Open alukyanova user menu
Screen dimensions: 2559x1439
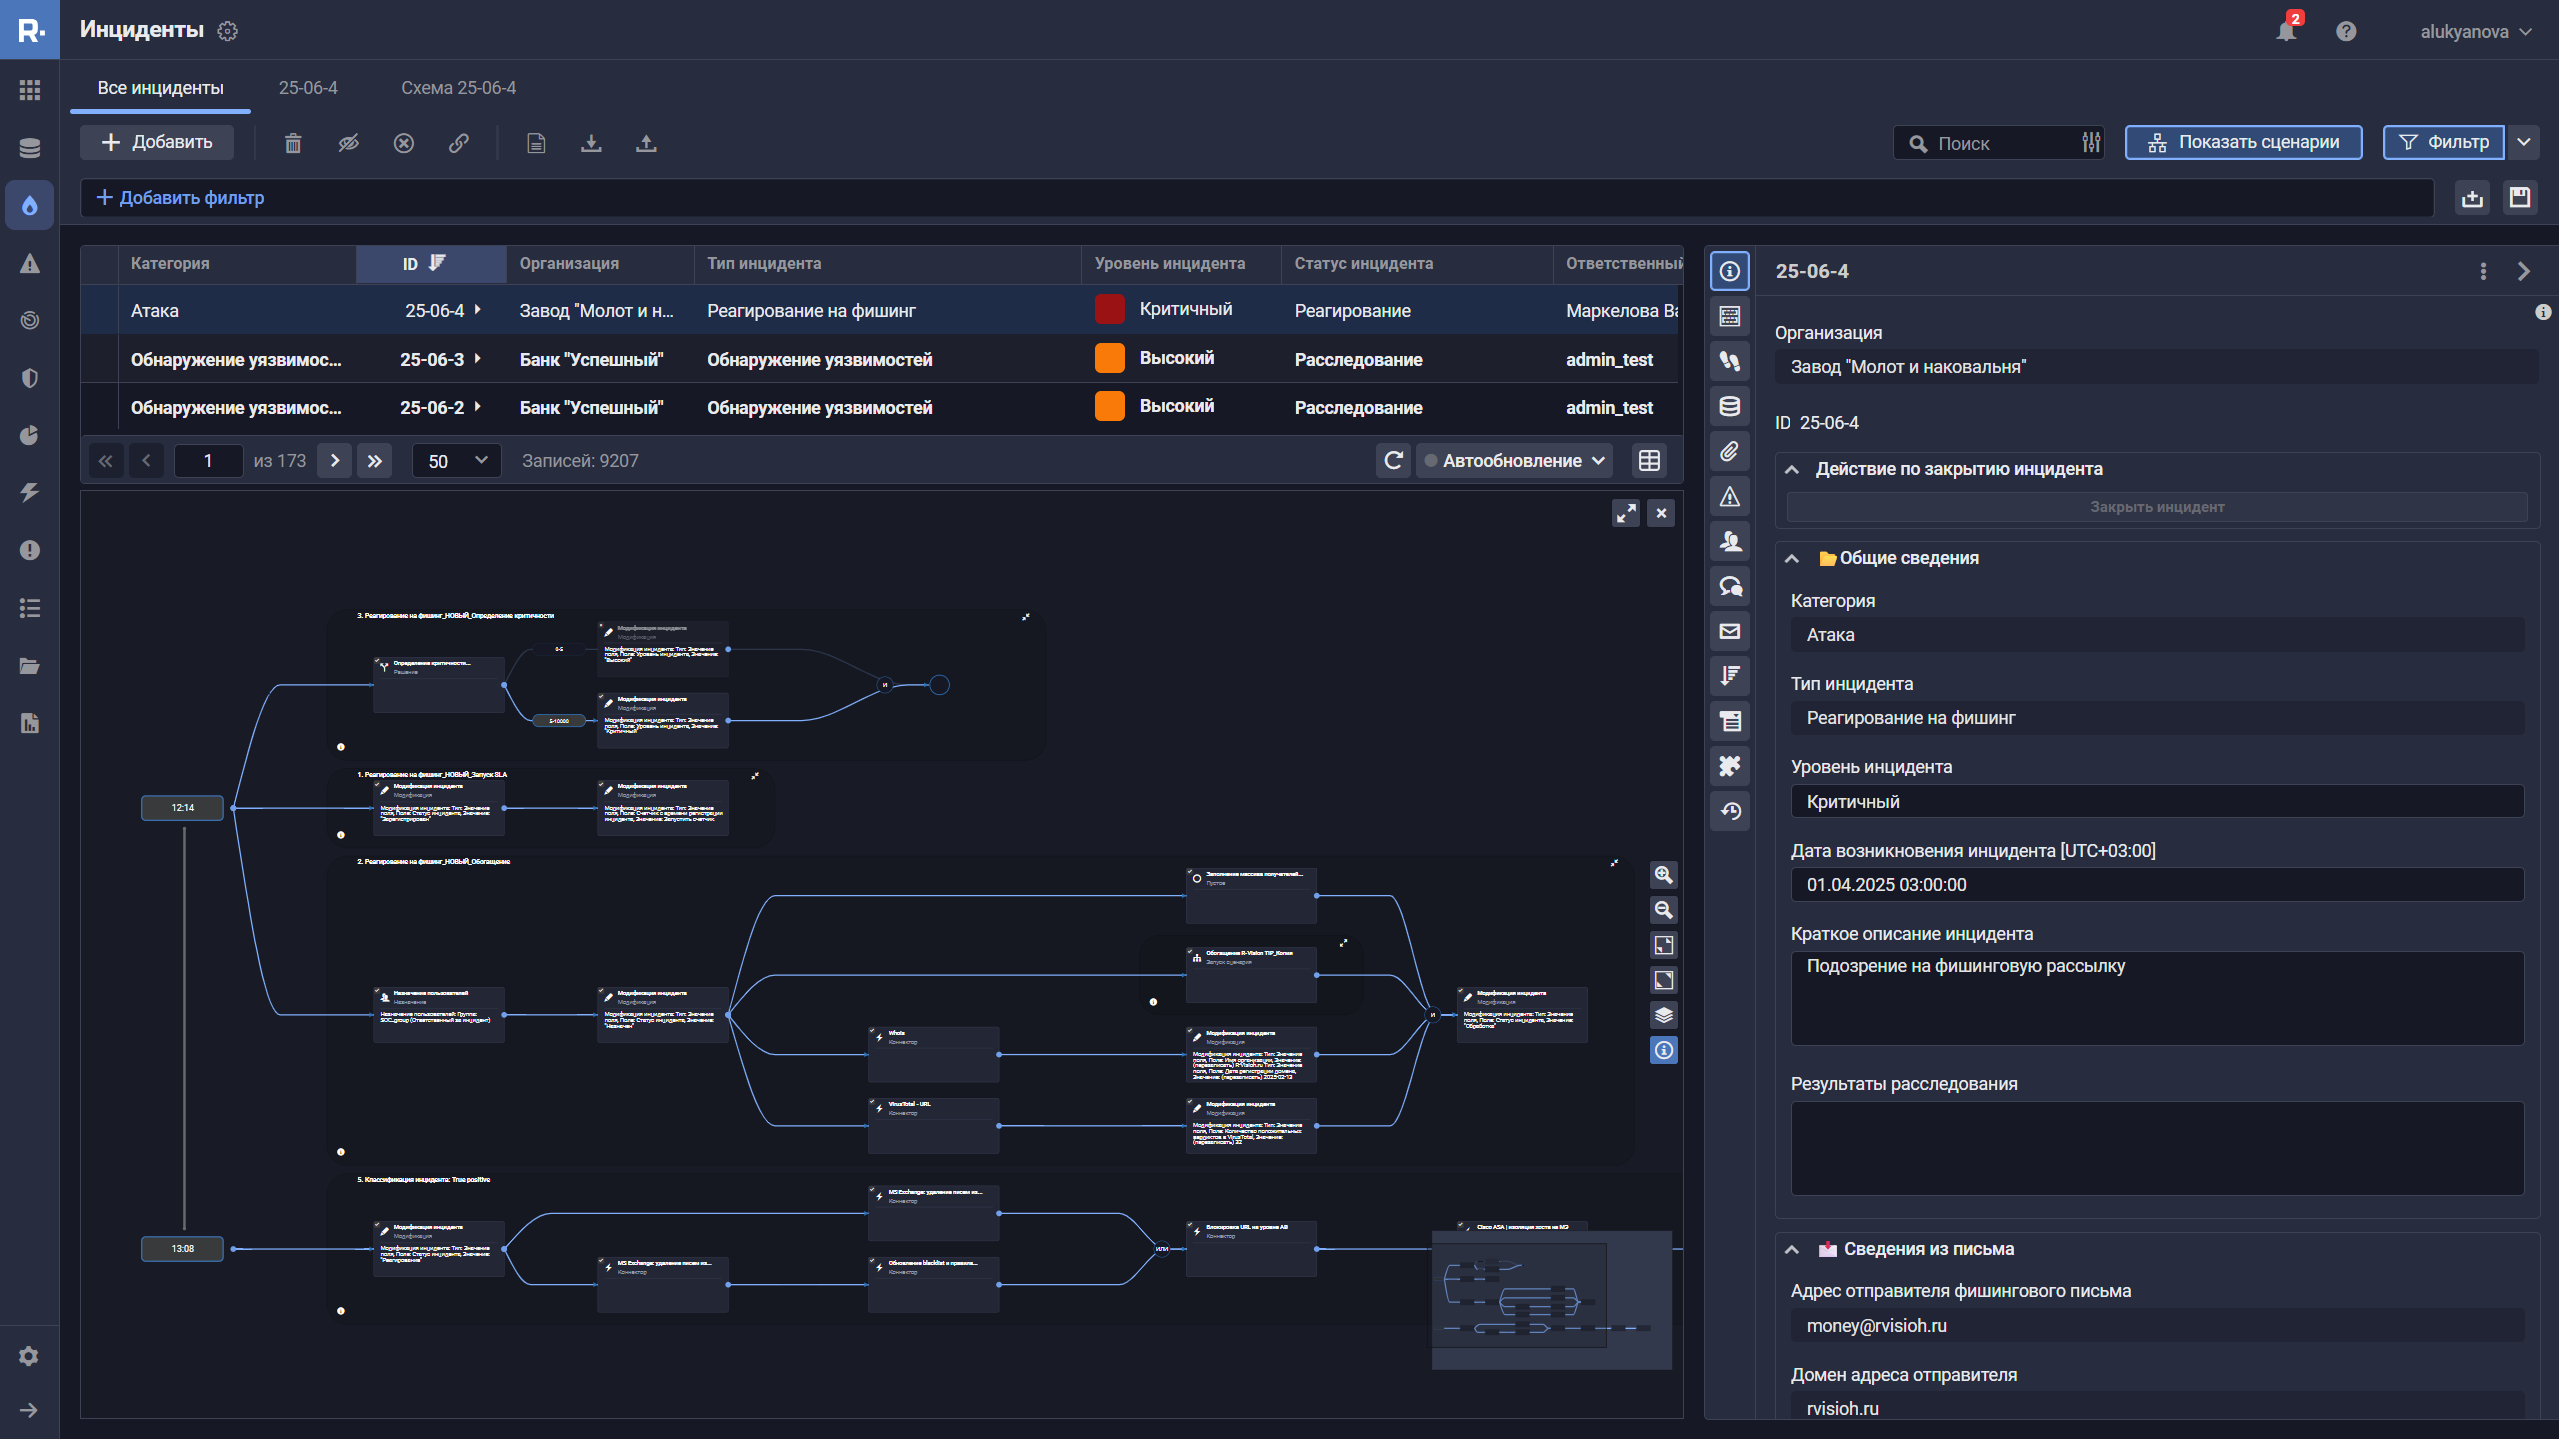(2474, 31)
